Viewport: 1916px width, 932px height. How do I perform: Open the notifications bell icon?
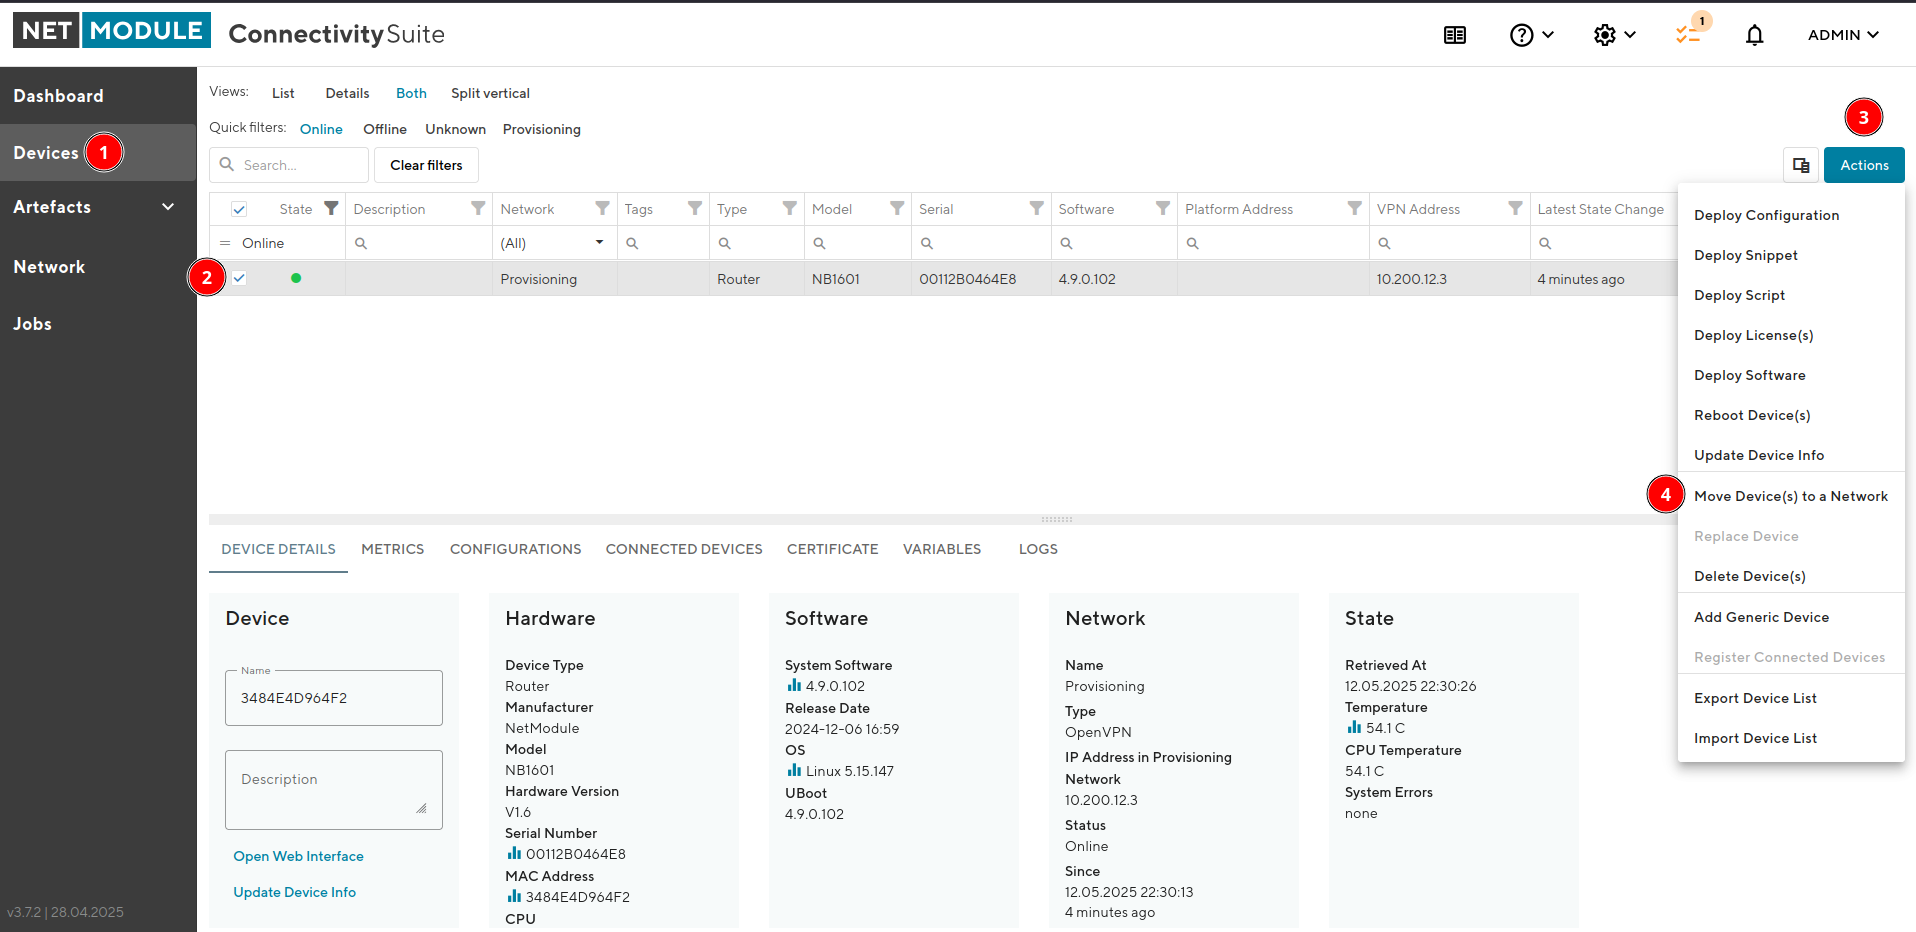point(1754,35)
